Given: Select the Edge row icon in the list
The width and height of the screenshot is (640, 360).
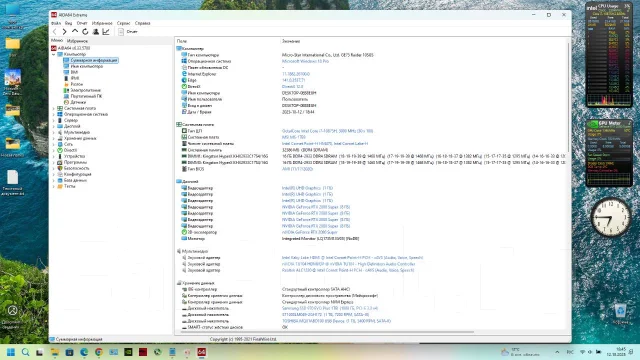Looking at the screenshot, I should pyautogui.click(x=184, y=80).
